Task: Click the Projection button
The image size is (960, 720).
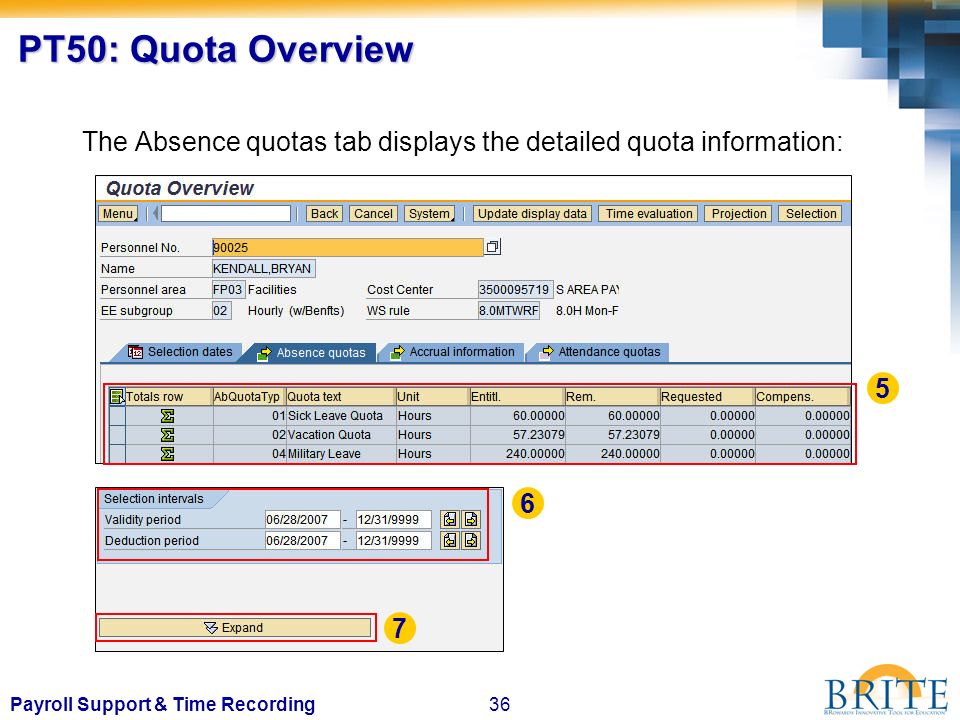Action: pyautogui.click(x=738, y=214)
